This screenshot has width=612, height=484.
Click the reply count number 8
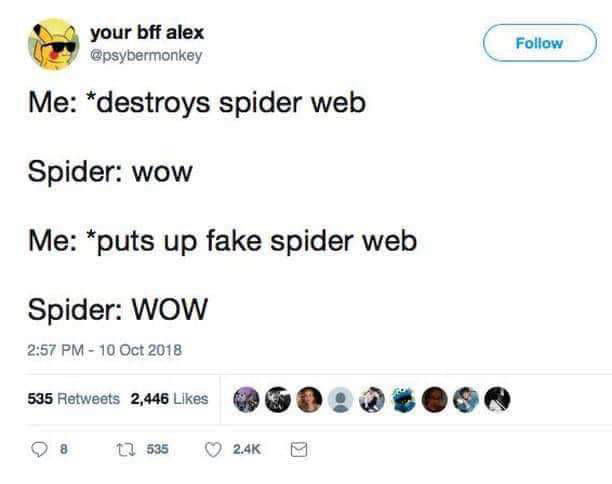[64, 449]
